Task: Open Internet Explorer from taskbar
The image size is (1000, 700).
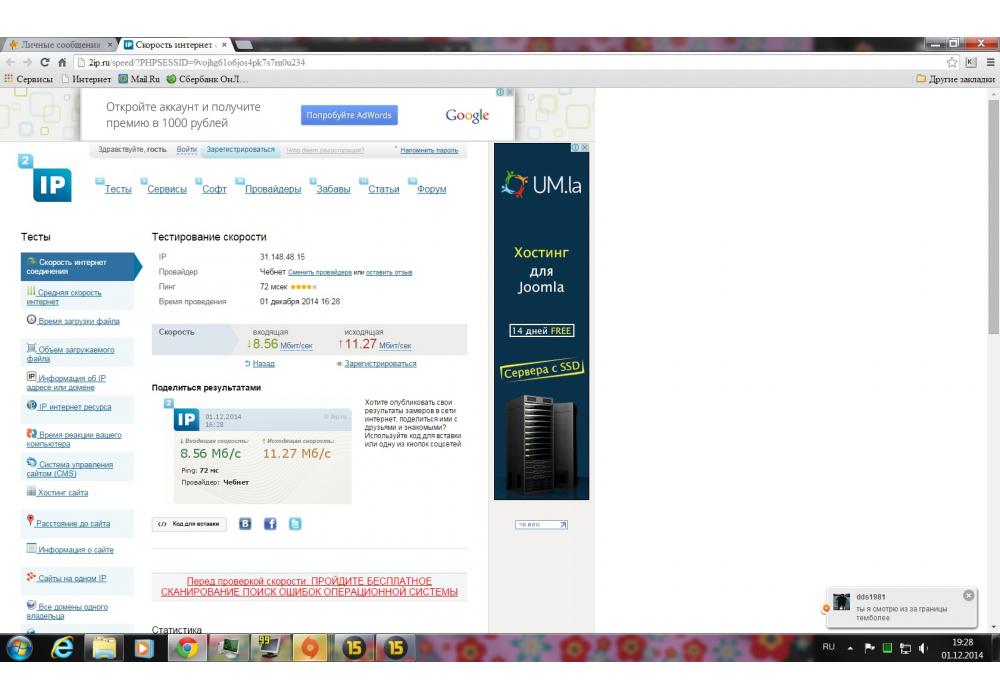Action: [x=62, y=648]
